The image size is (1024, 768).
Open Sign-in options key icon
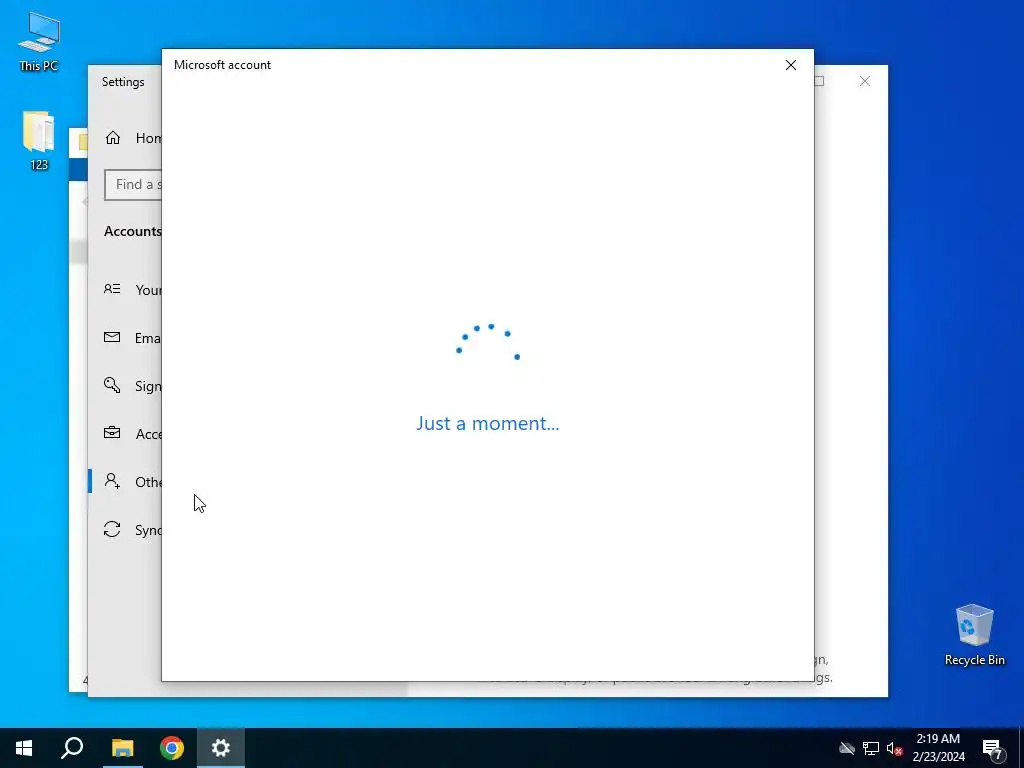click(x=112, y=385)
